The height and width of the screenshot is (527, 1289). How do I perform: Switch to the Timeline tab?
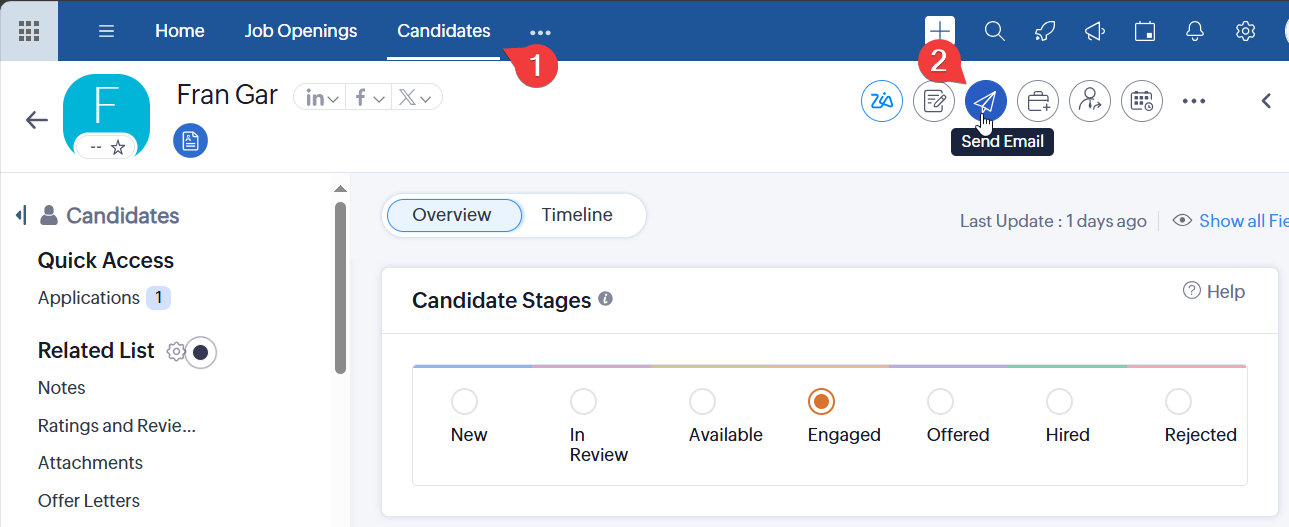pos(577,215)
